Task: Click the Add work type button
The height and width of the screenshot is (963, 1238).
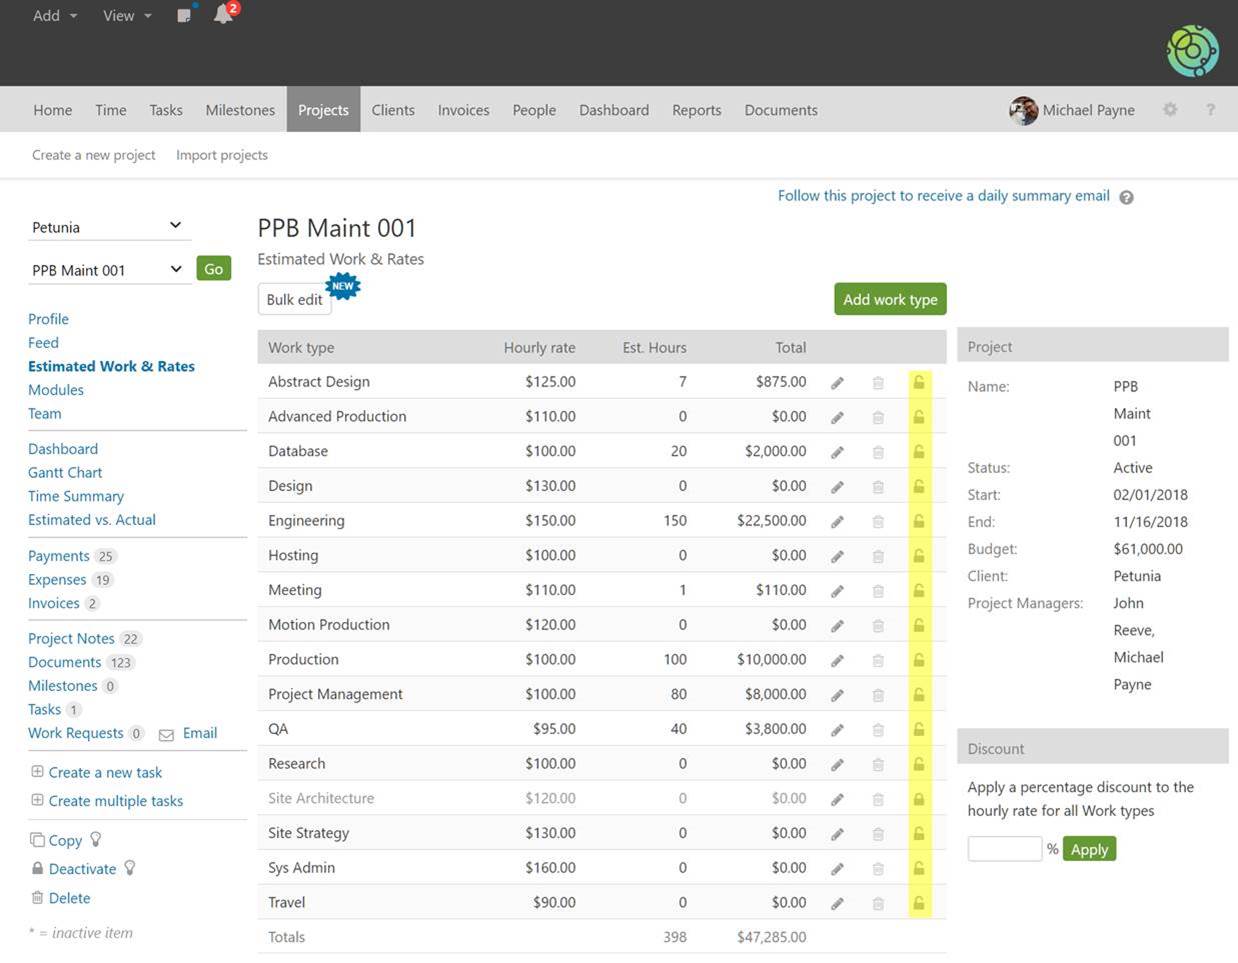Action: (x=890, y=299)
